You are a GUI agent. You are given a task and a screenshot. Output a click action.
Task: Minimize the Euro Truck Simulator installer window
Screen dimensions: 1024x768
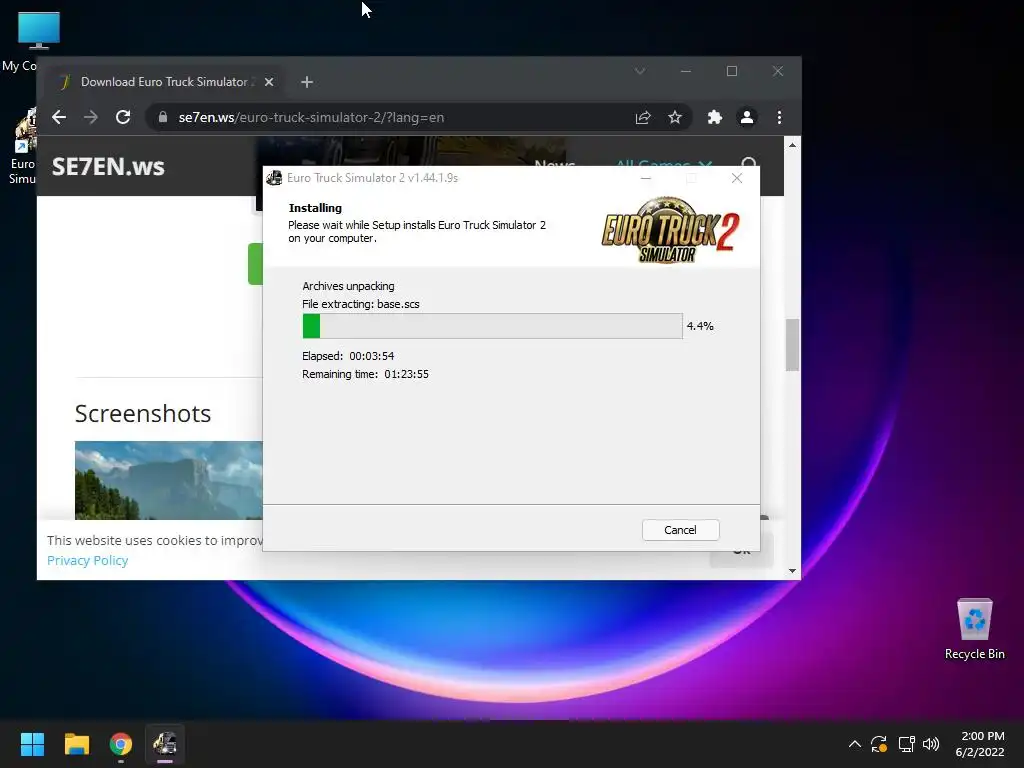click(x=646, y=178)
